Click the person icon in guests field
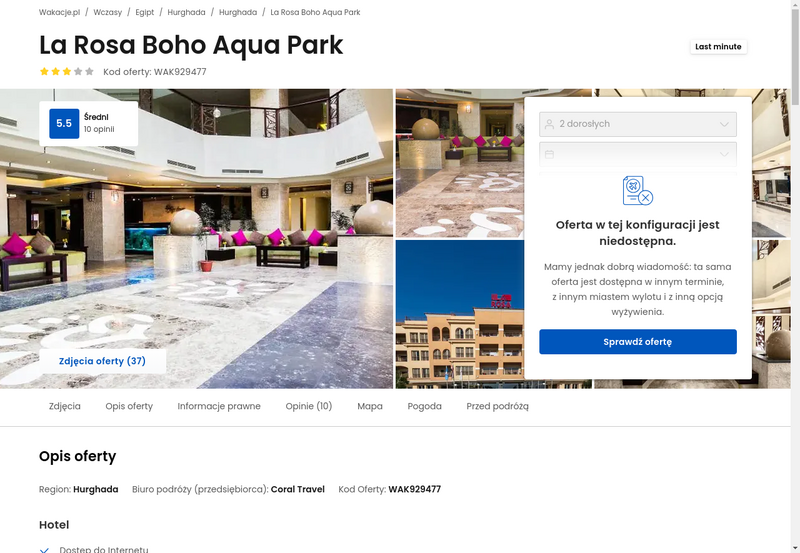The height and width of the screenshot is (553, 800). [549, 124]
